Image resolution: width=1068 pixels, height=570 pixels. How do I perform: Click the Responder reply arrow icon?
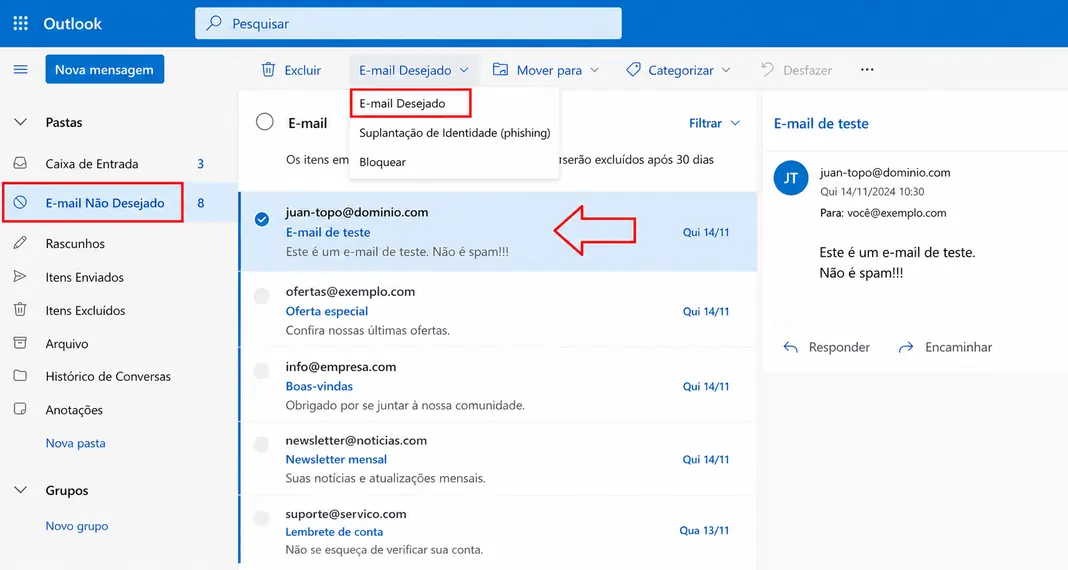[x=791, y=347]
